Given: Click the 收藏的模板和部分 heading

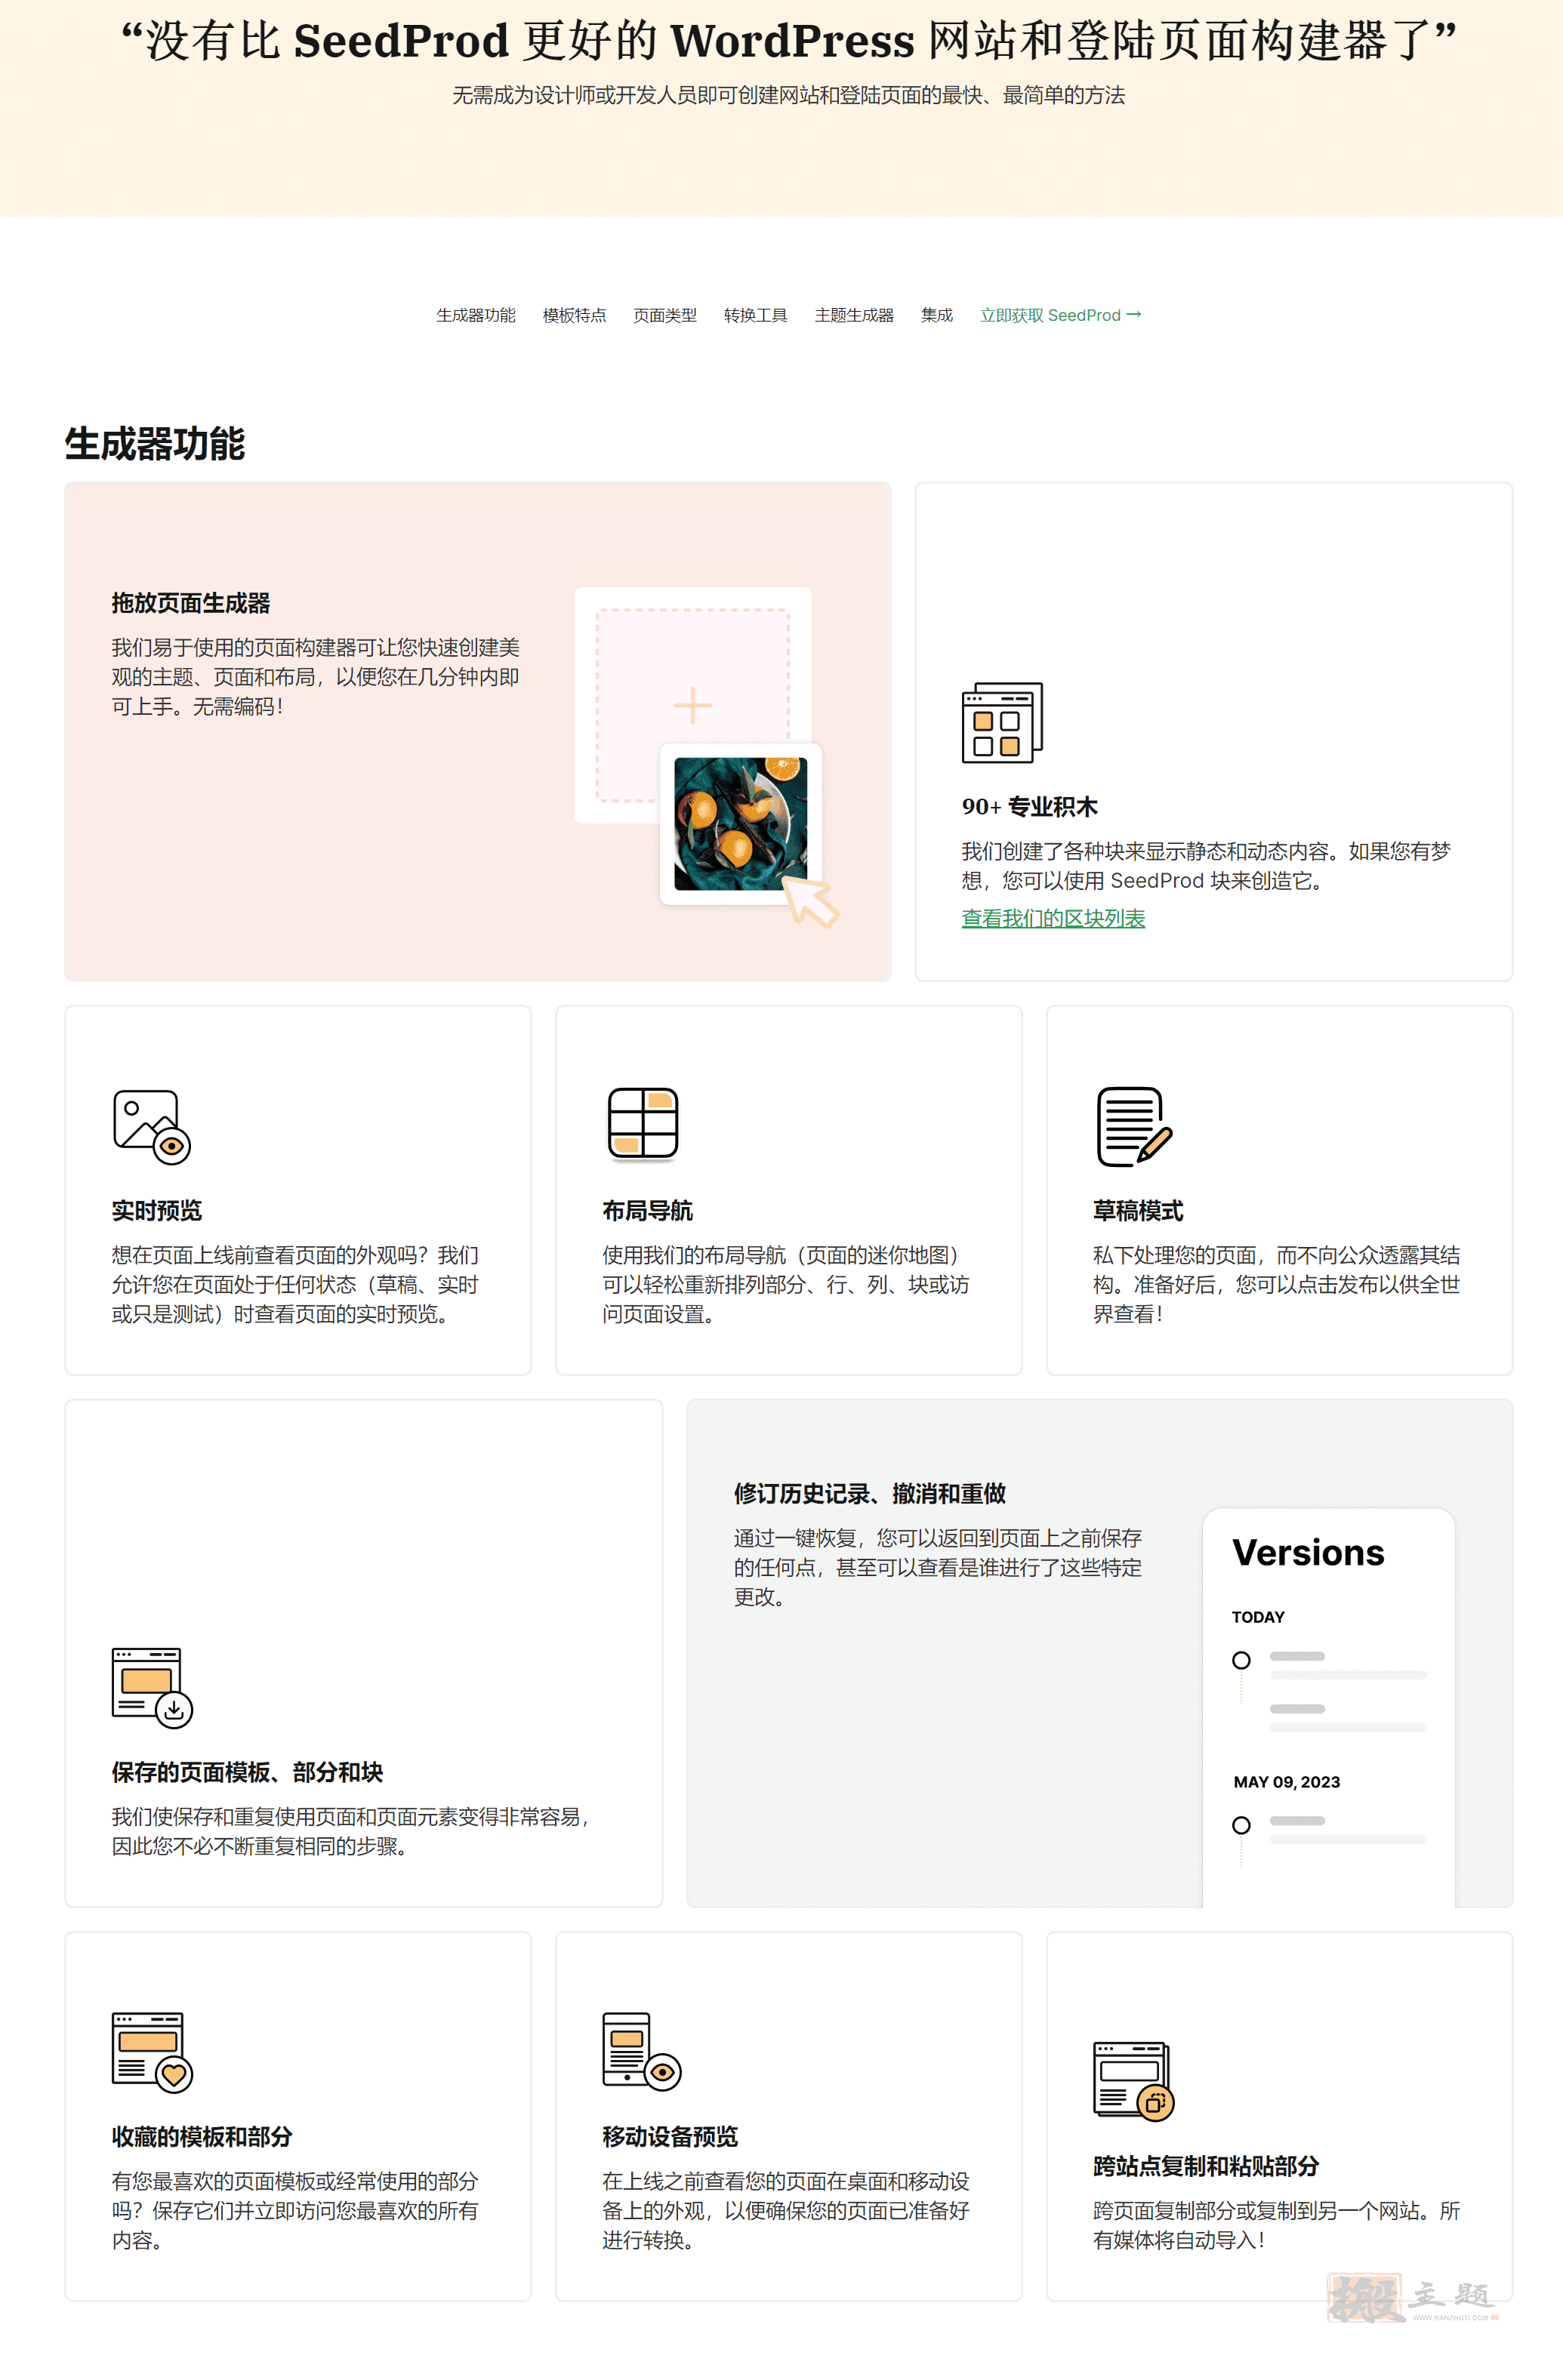Looking at the screenshot, I should pos(202,2137).
